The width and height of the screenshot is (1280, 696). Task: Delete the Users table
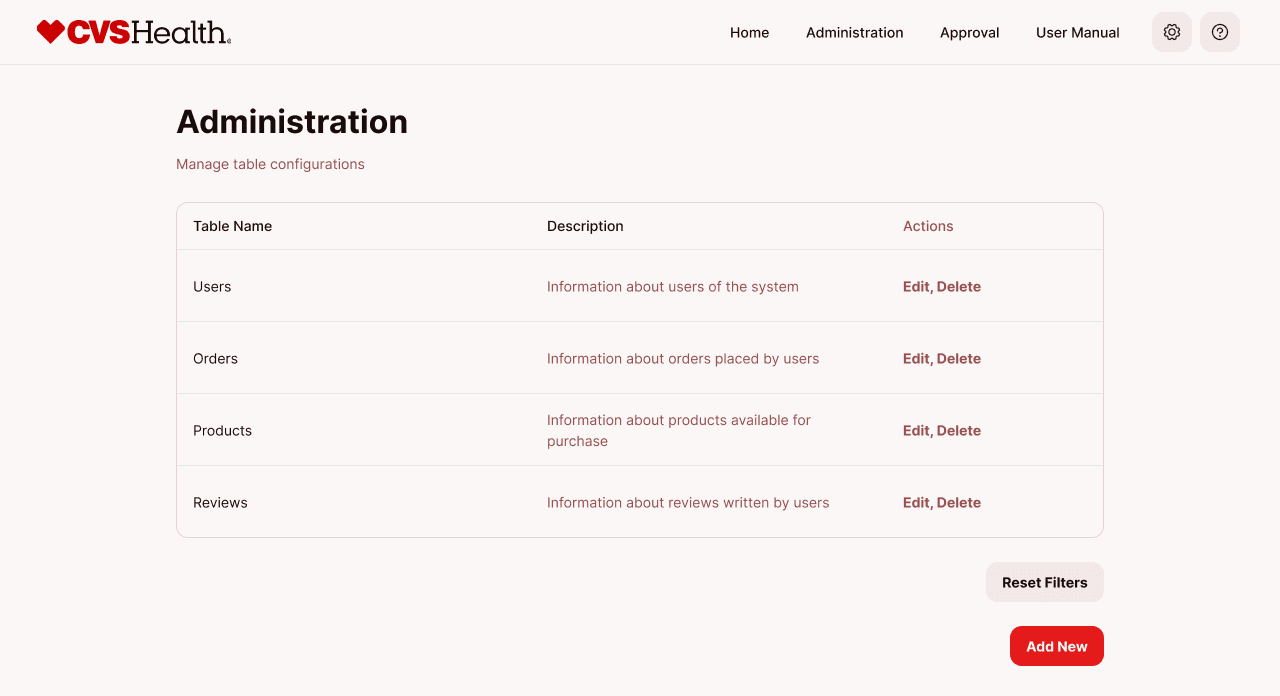(959, 286)
